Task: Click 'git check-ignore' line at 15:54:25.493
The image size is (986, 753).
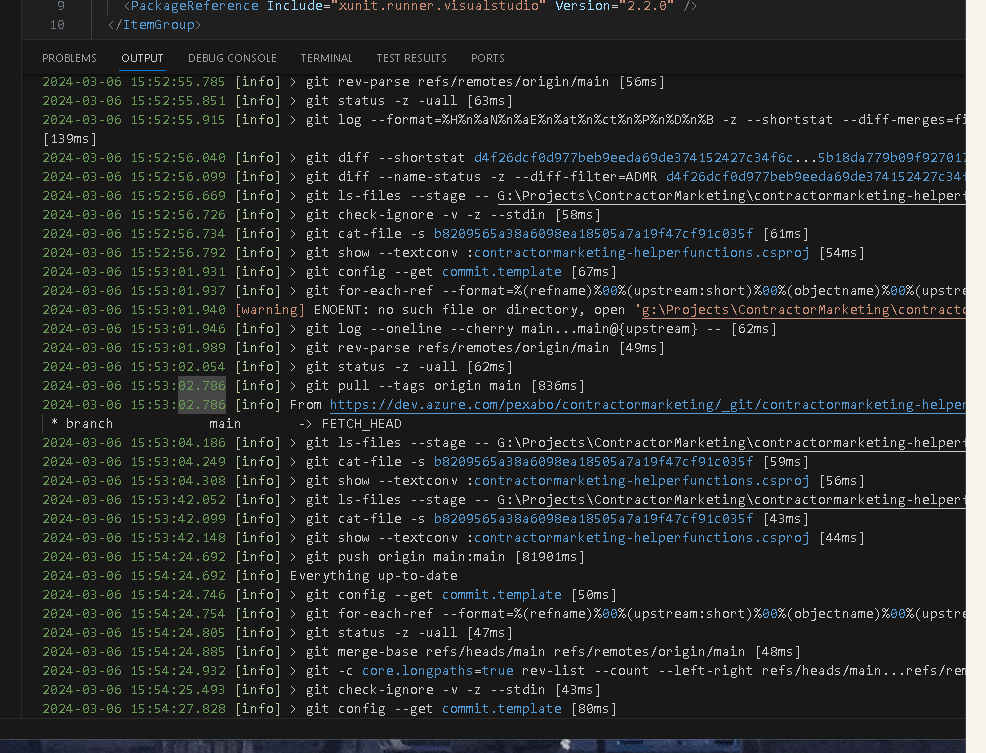Action: (321, 689)
